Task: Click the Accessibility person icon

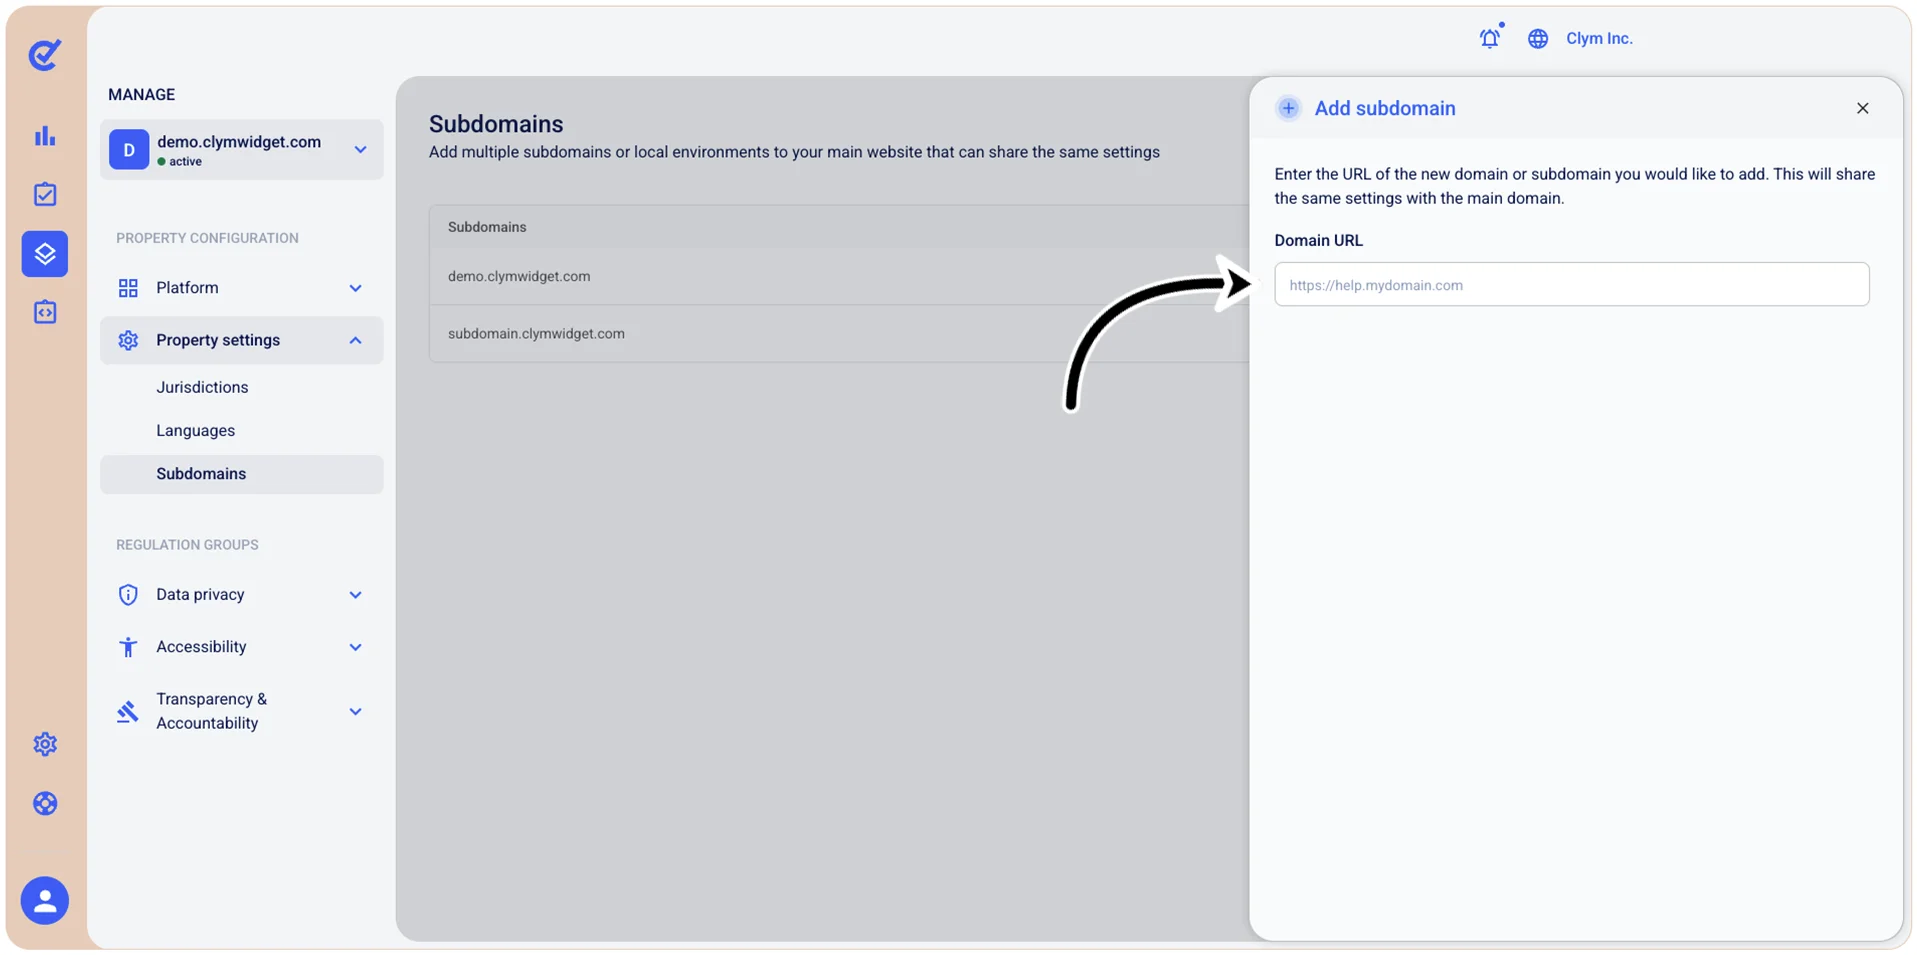Action: coord(128,647)
